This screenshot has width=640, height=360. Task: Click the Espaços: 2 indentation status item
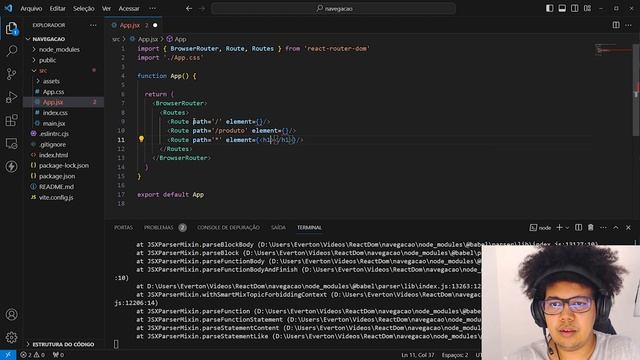[x=455, y=355]
